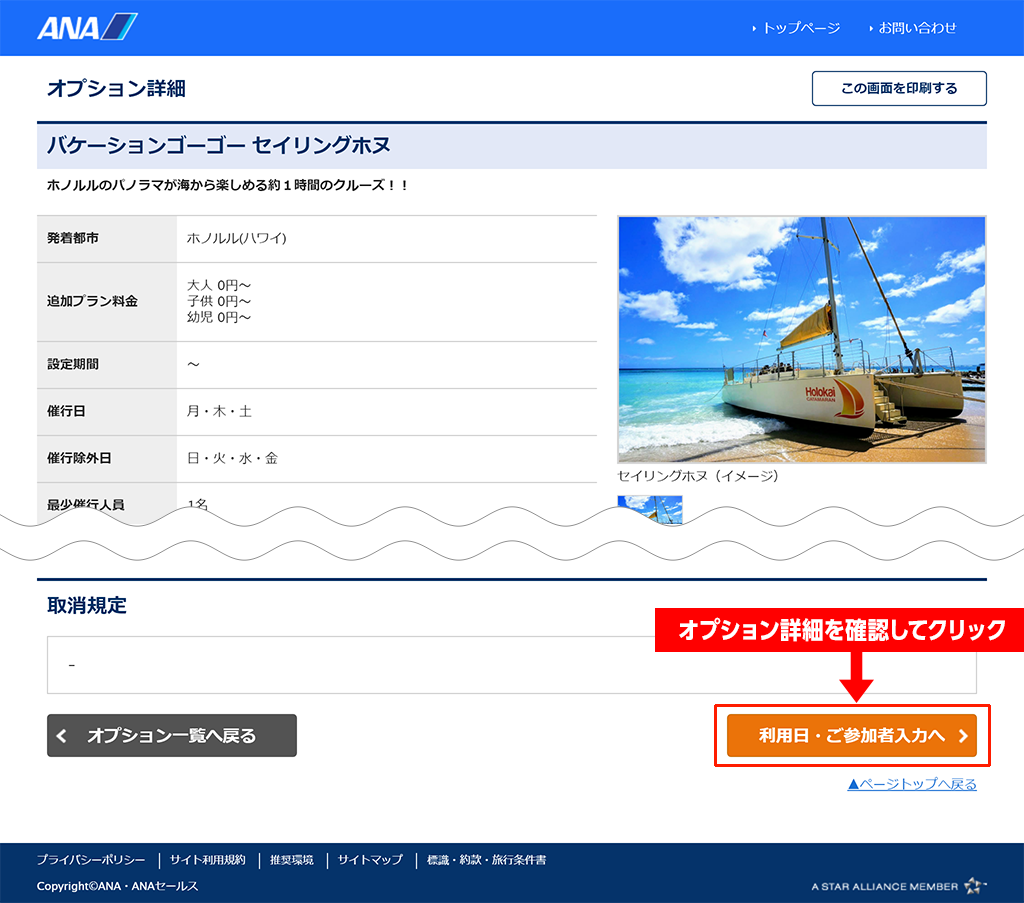Go to トップページ from the header
The image size is (1024, 903).
[800, 28]
